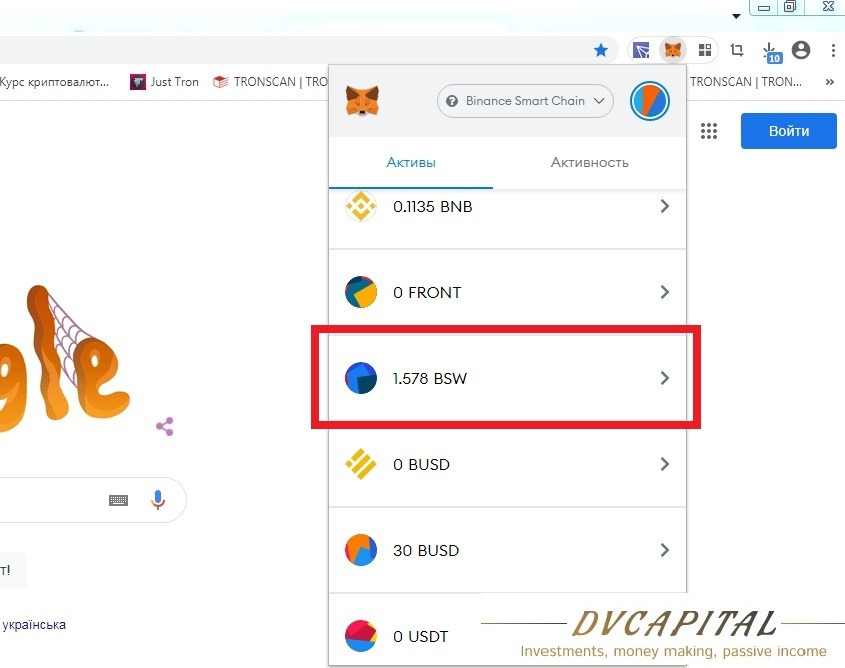Image resolution: width=845 pixels, height=668 pixels.
Task: Expand the 30 BUSD token row
Action: pyautogui.click(x=507, y=550)
